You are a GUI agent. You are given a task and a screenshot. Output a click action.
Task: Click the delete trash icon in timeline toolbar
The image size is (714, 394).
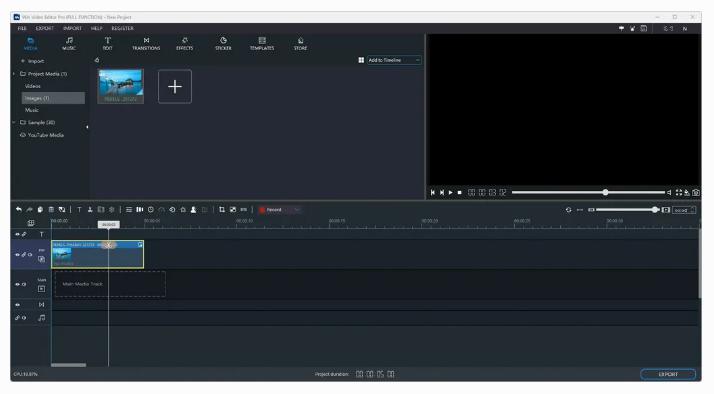tap(51, 210)
